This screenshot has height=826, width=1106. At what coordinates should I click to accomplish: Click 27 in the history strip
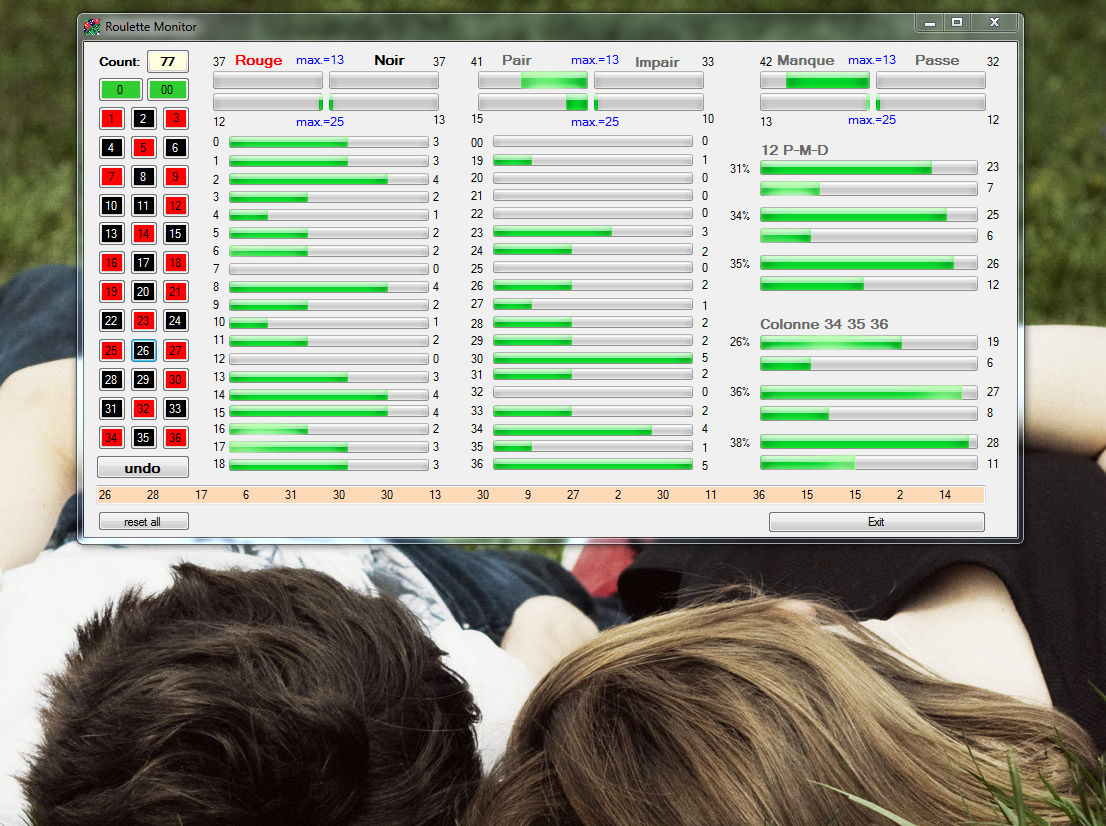(x=573, y=495)
